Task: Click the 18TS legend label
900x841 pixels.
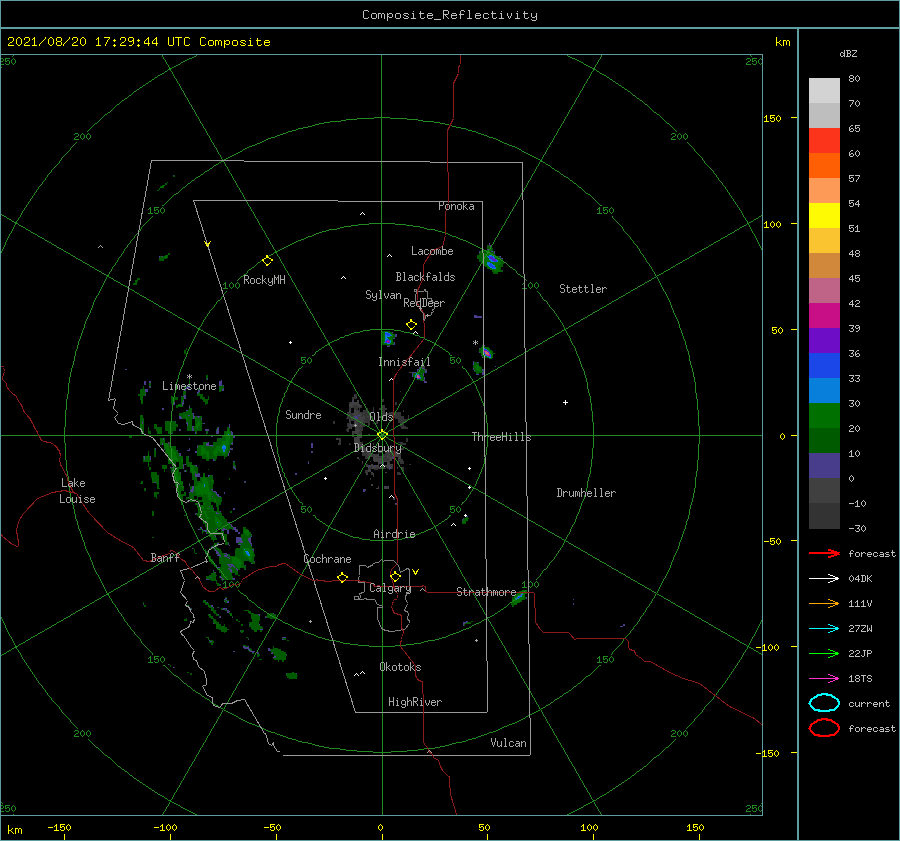Action: point(860,679)
